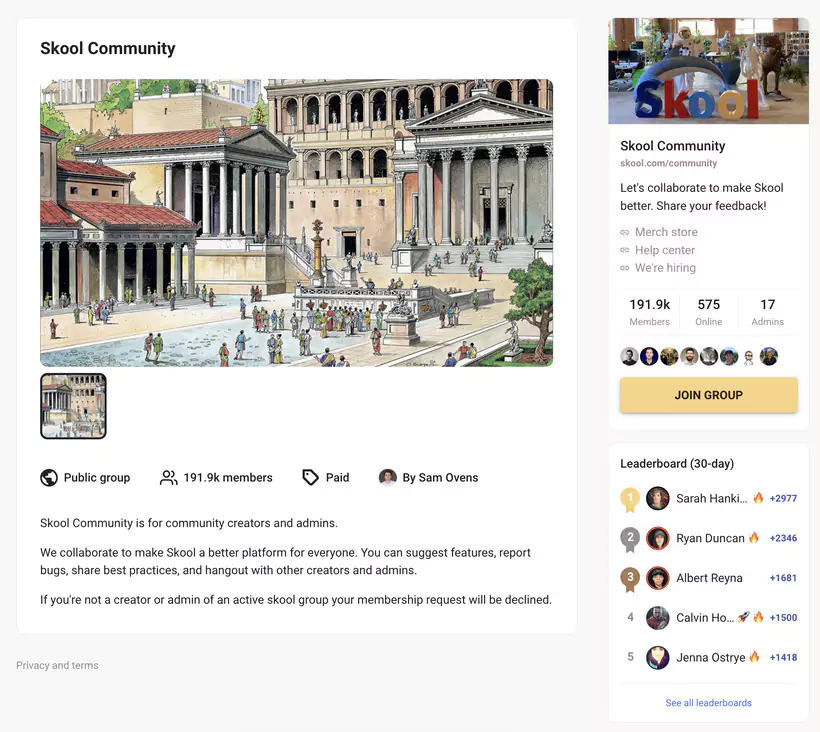Screen dimensions: 820x732
Task: Open Ryan Duncan leaderboard name
Action: [x=710, y=538]
